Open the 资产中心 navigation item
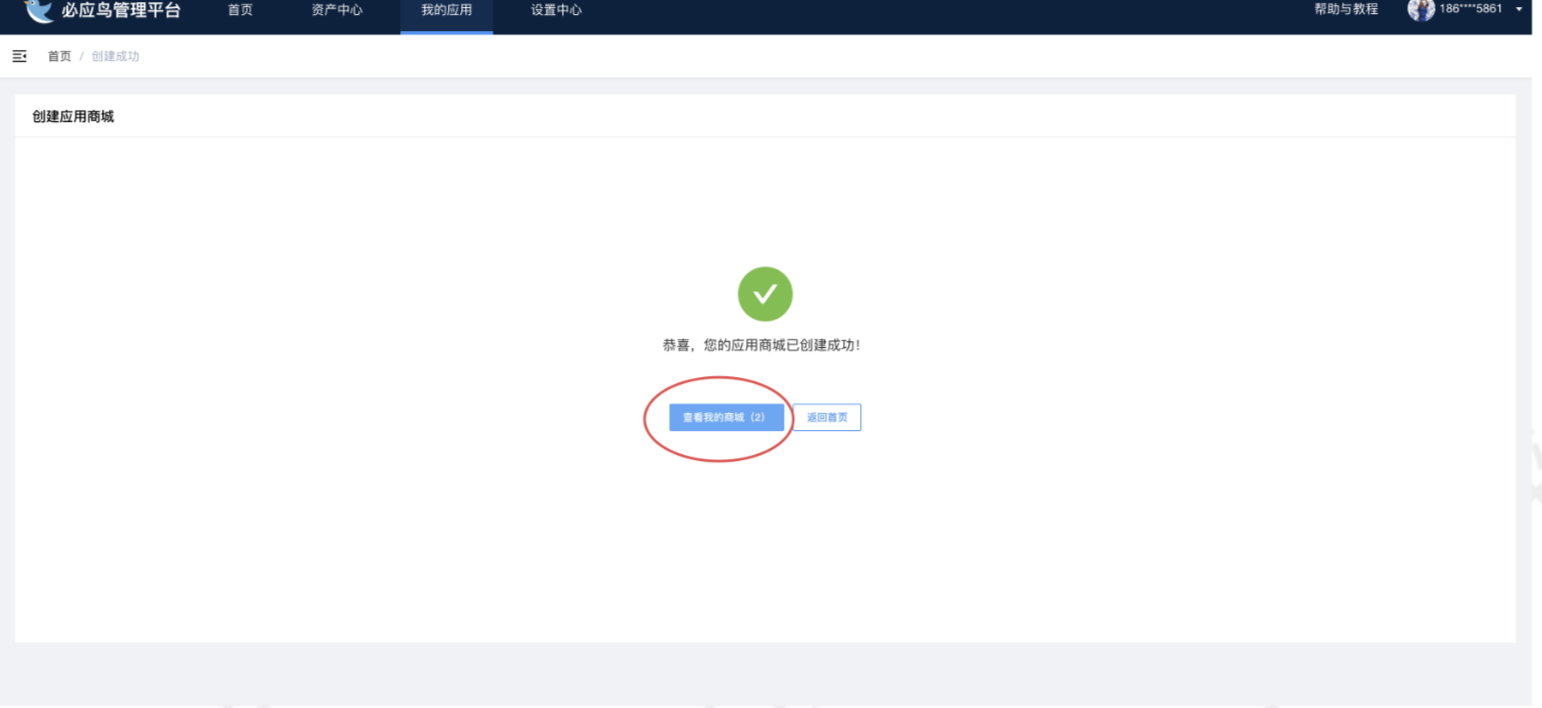The width and height of the screenshot is (1542, 708). 337,10
